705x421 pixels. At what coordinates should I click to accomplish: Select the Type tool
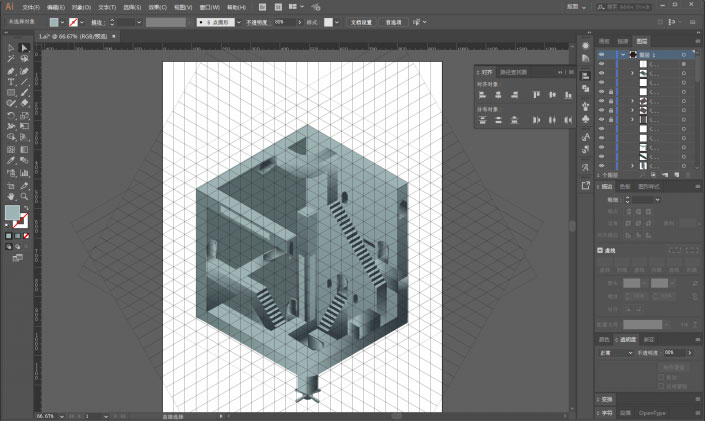(x=11, y=82)
